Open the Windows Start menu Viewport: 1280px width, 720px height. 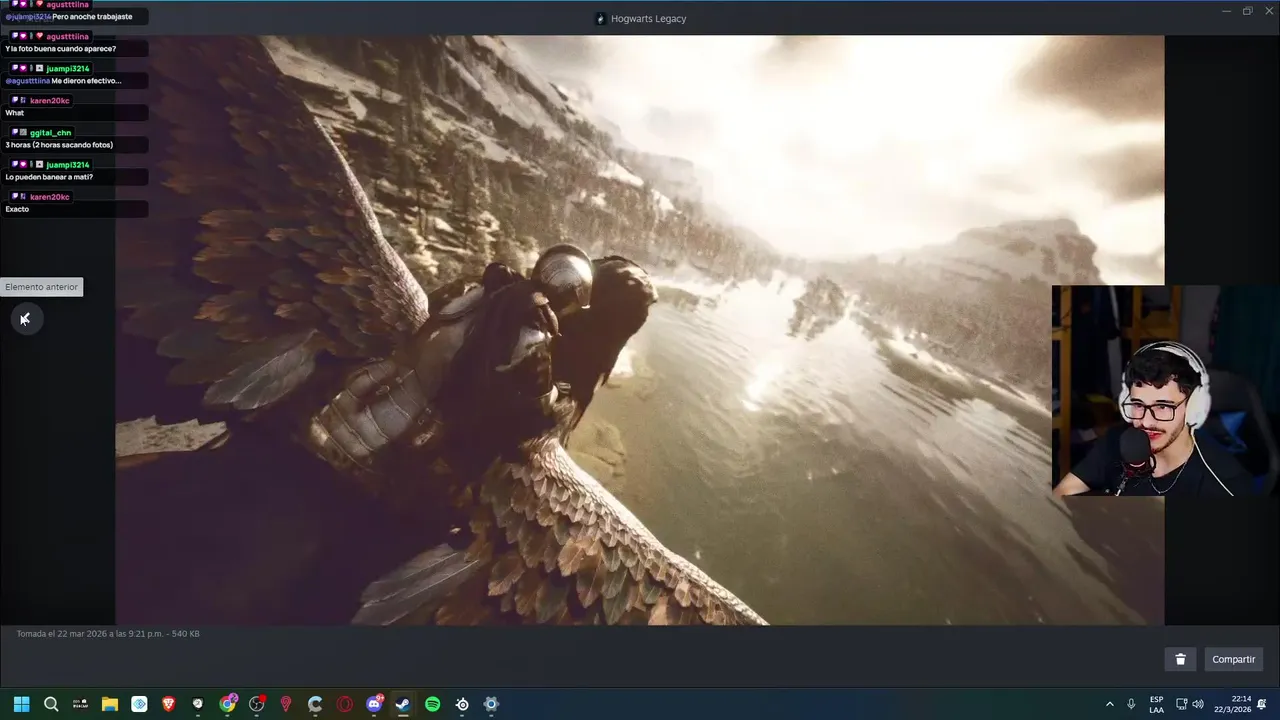click(x=22, y=704)
